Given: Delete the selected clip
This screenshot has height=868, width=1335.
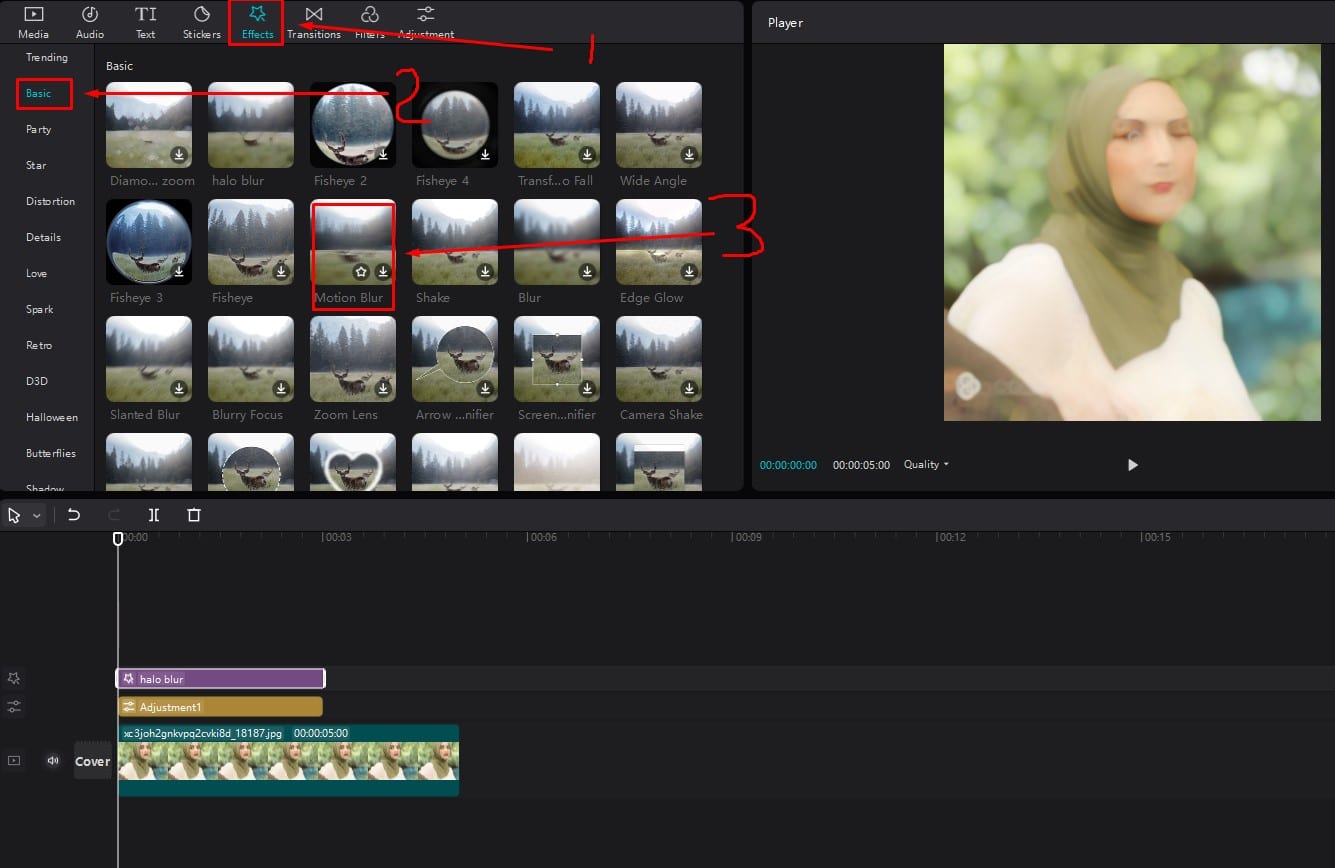Looking at the screenshot, I should tap(193, 514).
